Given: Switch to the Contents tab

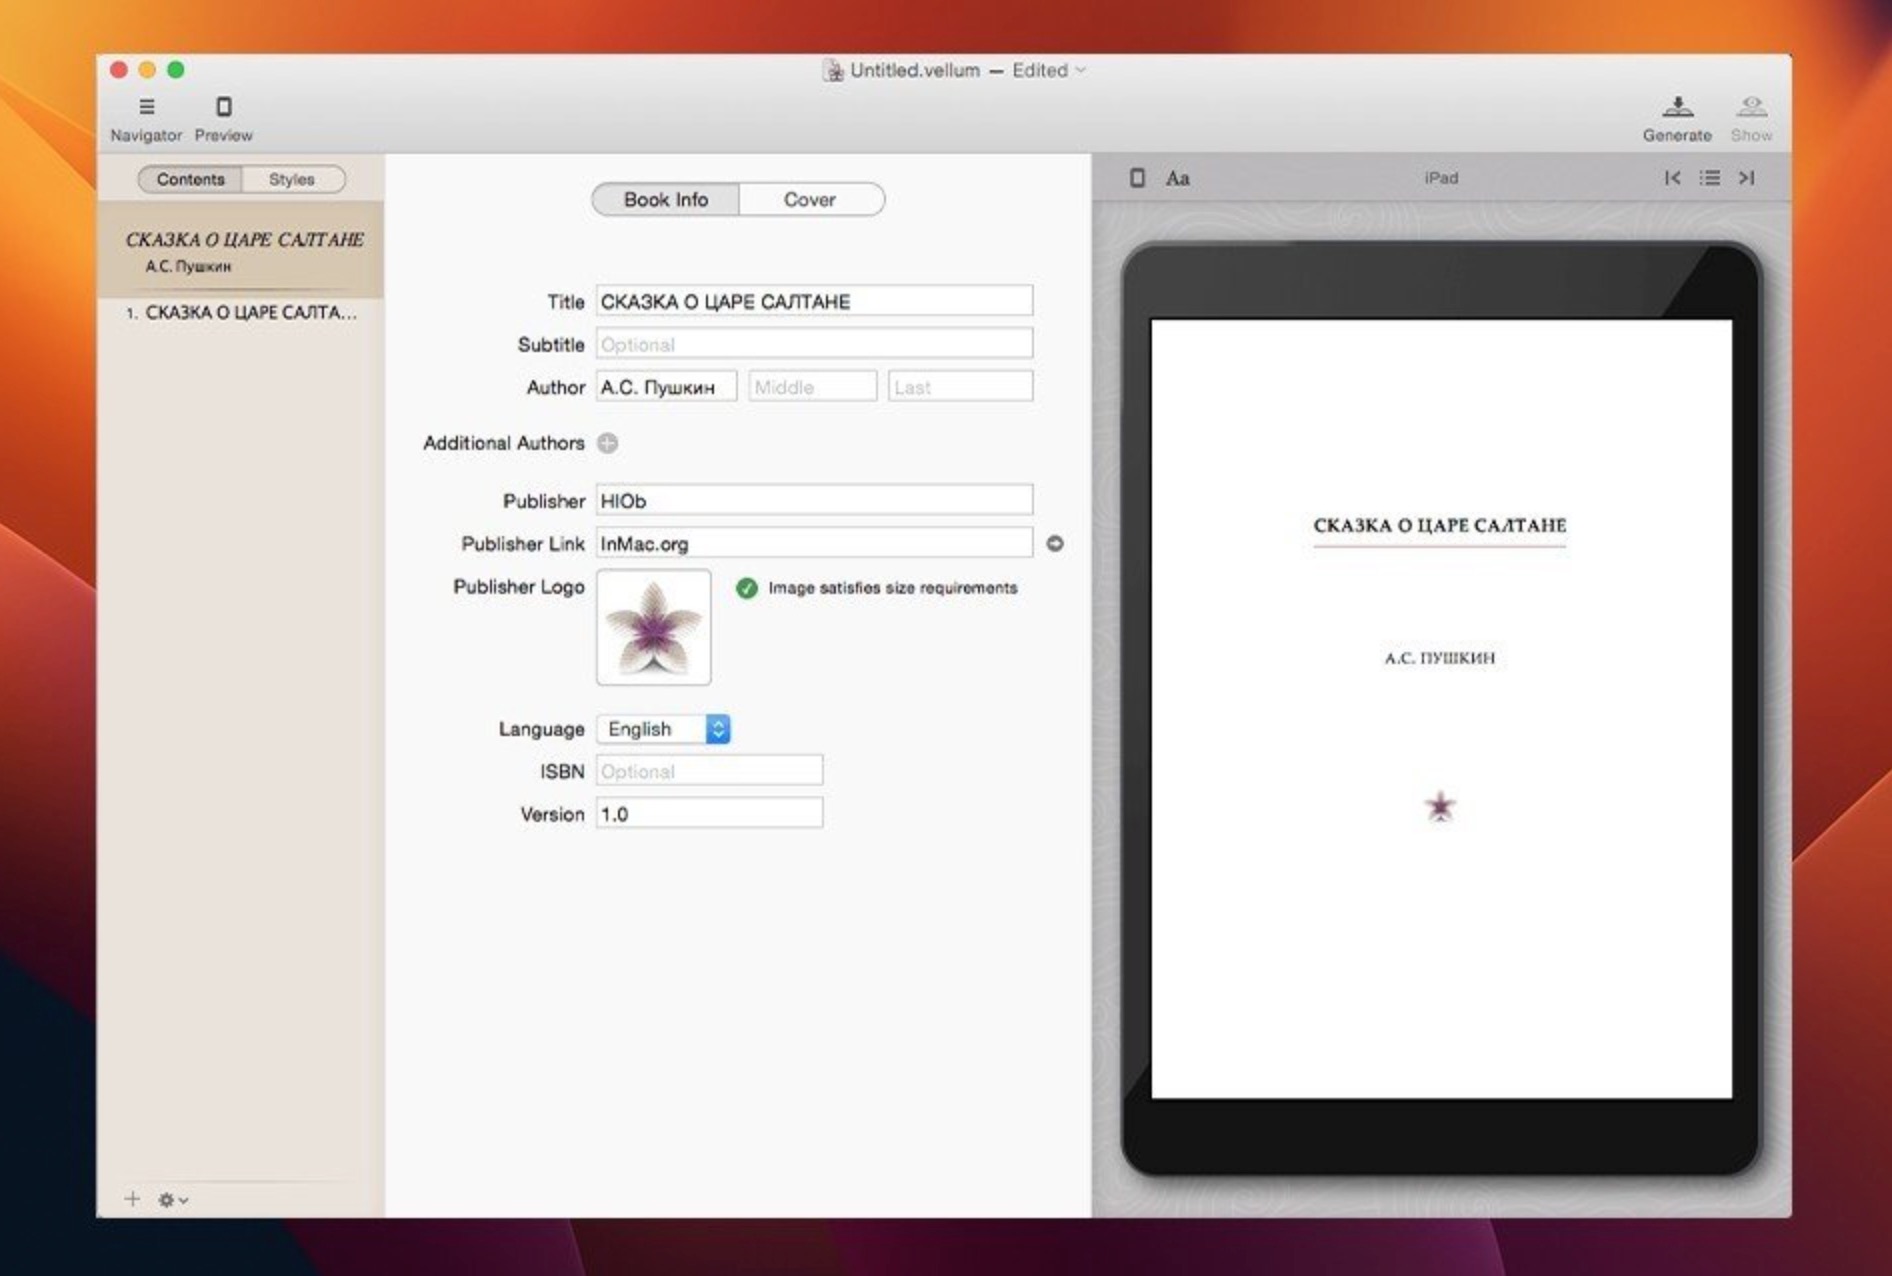Looking at the screenshot, I should [x=189, y=179].
